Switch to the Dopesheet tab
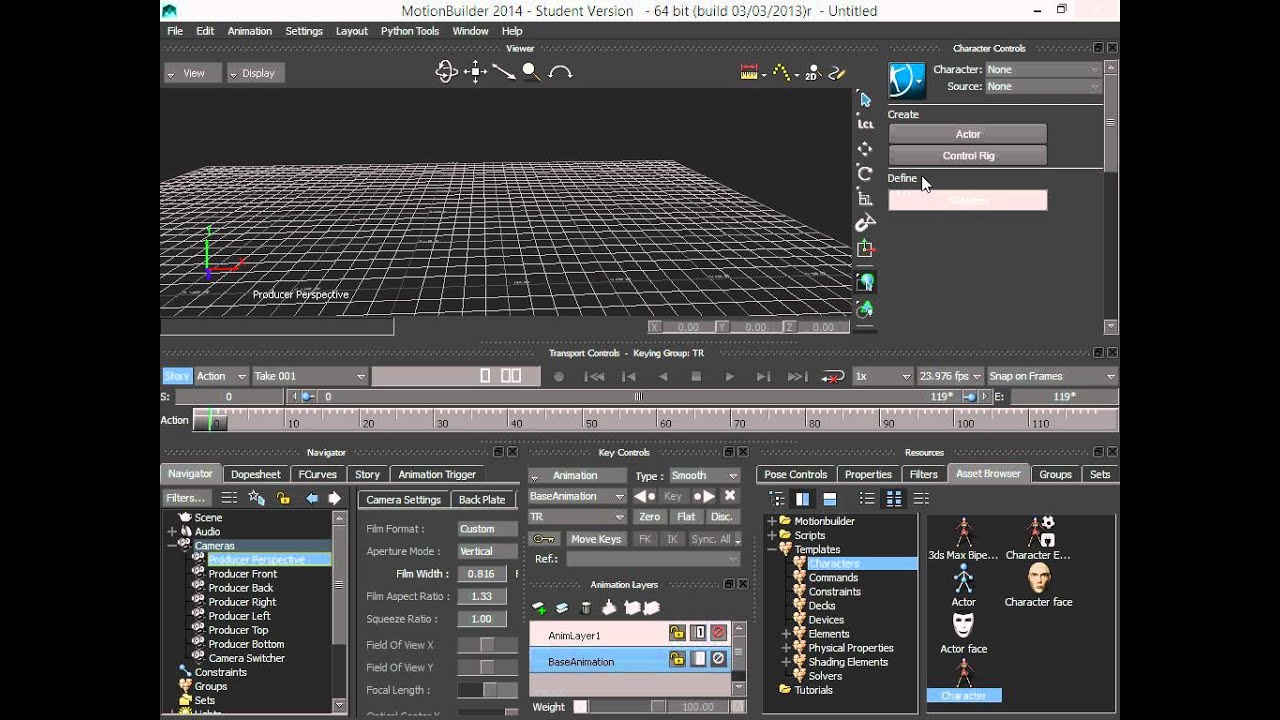This screenshot has height=720, width=1280. tap(256, 474)
